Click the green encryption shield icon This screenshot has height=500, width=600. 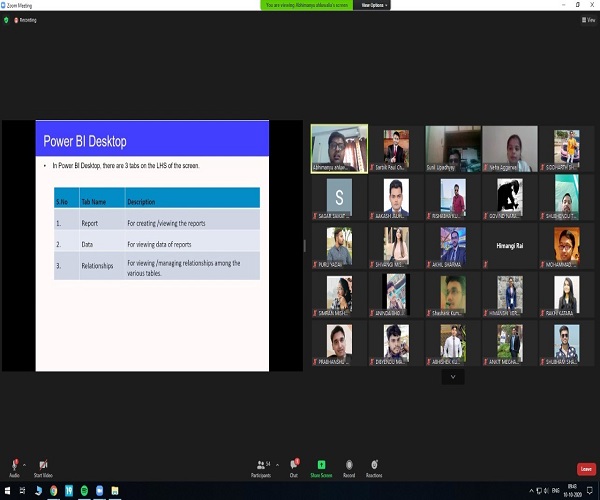pyautogui.click(x=6, y=20)
